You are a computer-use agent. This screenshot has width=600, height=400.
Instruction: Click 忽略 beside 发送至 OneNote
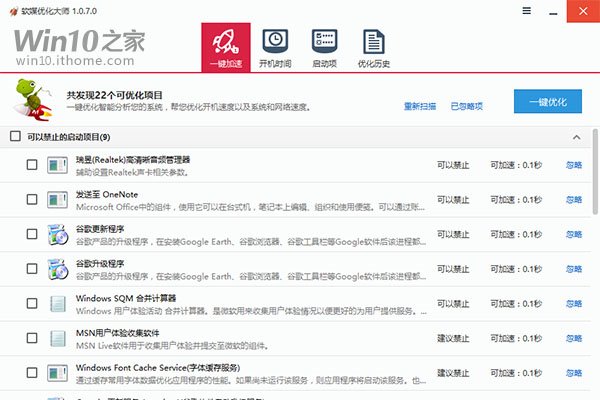coord(574,200)
